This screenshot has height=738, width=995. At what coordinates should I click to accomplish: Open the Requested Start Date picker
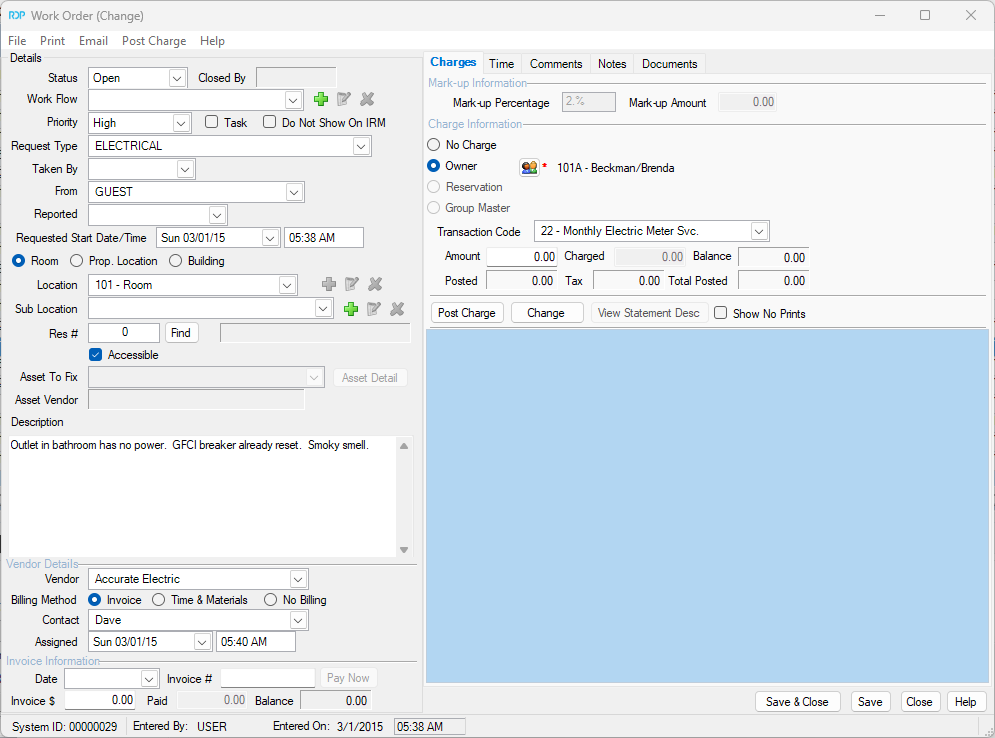point(270,238)
